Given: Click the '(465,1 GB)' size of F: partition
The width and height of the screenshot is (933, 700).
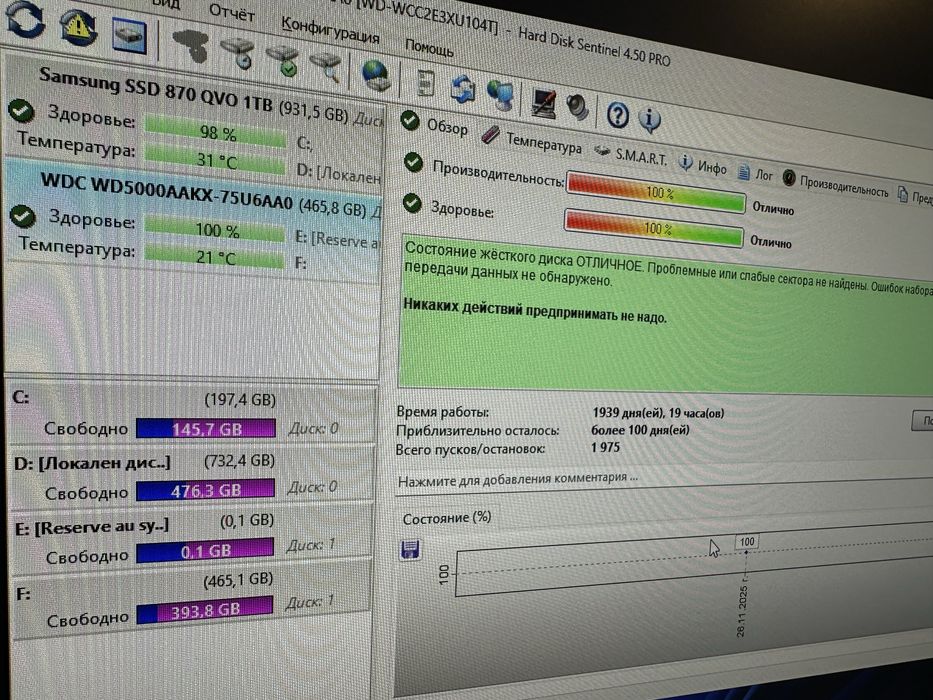Looking at the screenshot, I should 238,580.
